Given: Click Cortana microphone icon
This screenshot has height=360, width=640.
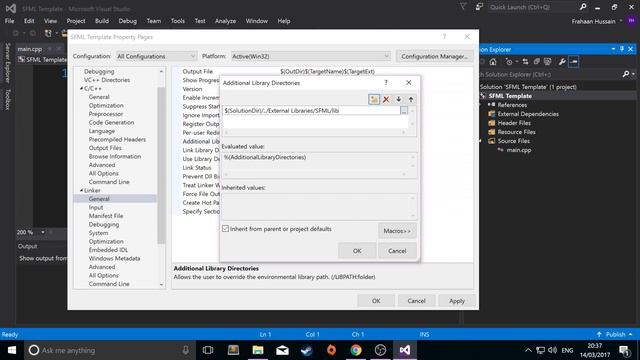Looking at the screenshot, I should click(186, 350).
